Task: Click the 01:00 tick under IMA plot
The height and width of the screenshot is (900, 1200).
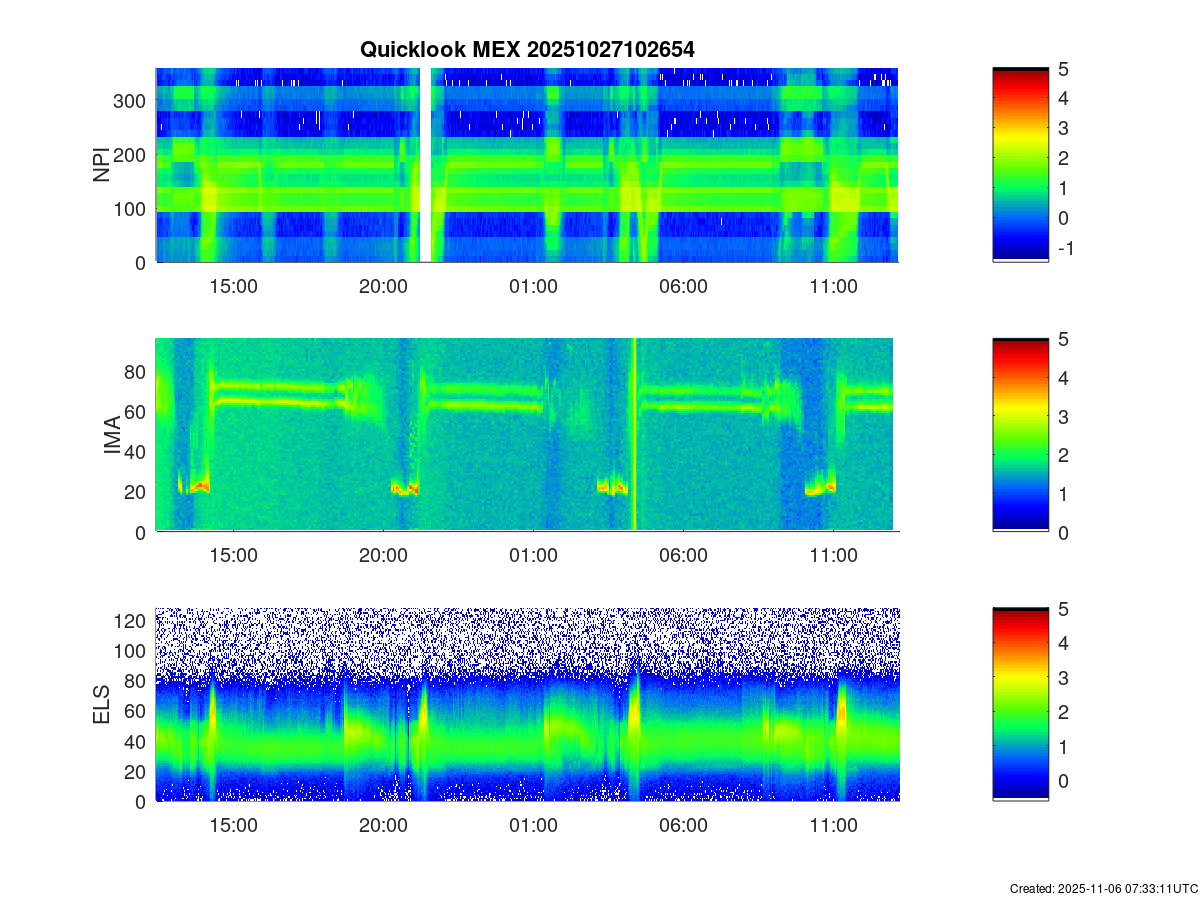Action: pyautogui.click(x=533, y=556)
